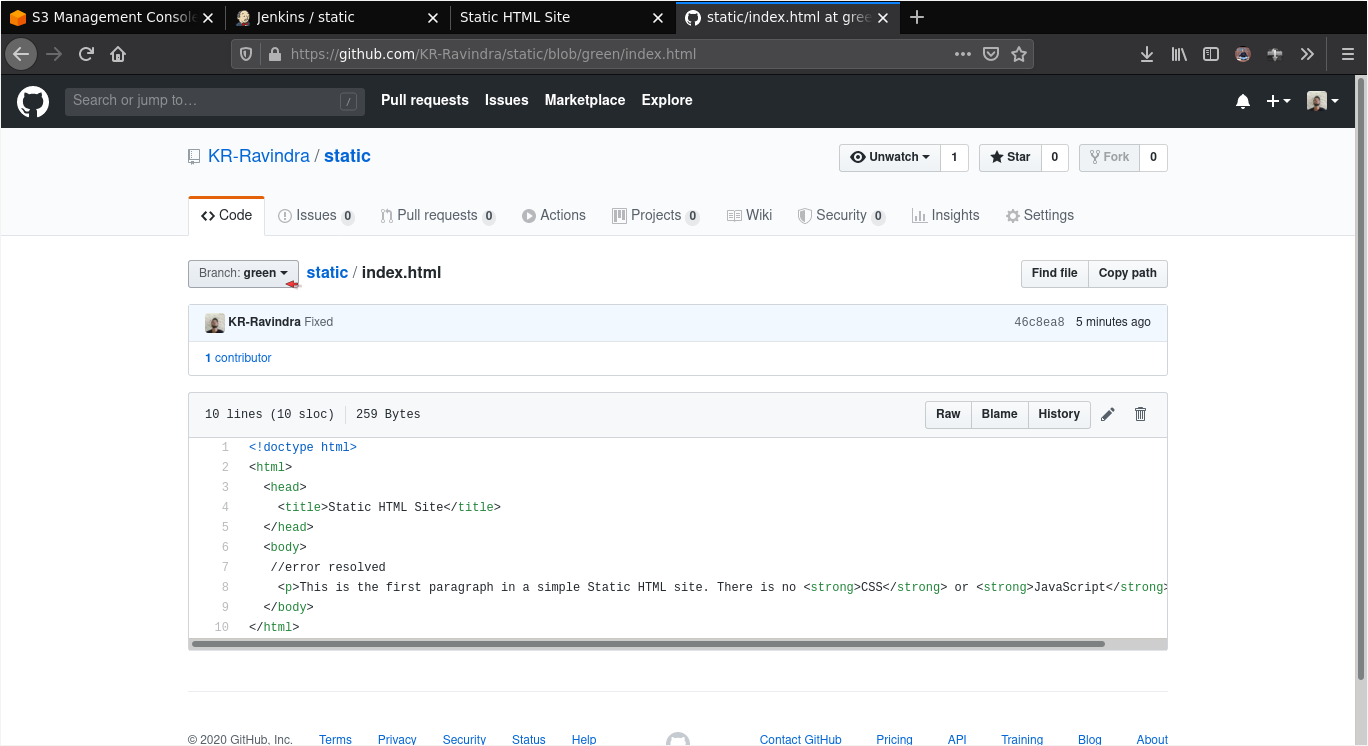The image size is (1368, 746).
Task: Open the Blame view
Action: coord(999,414)
